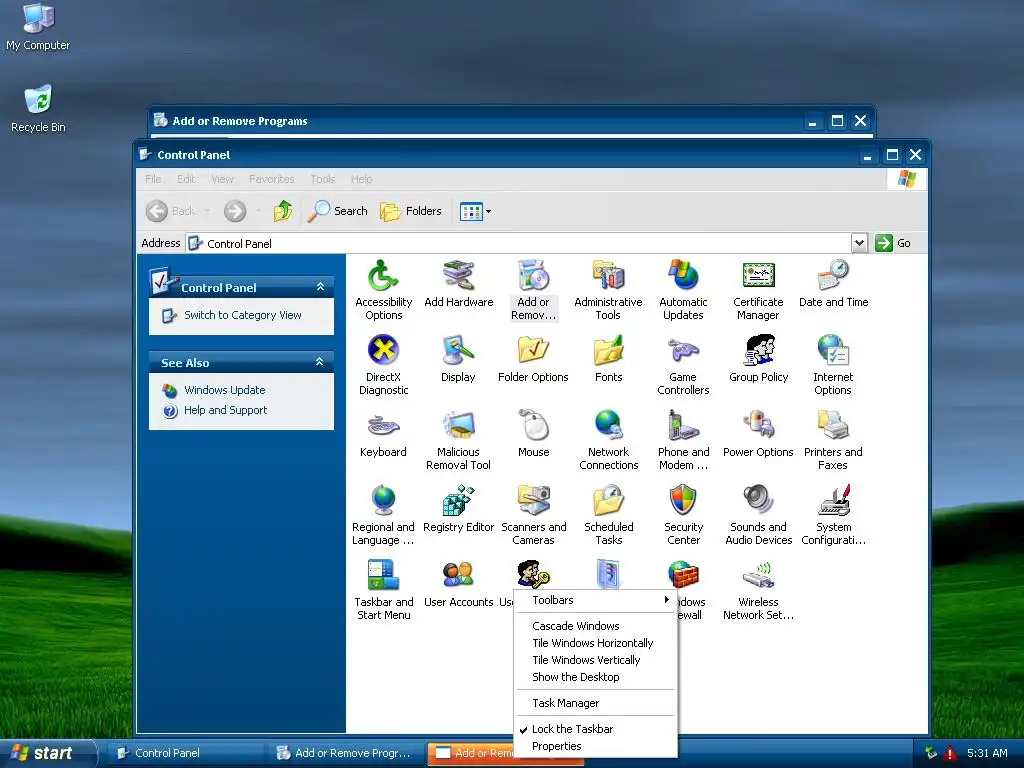The height and width of the screenshot is (768, 1024).
Task: Open Wireless Network Setup icon
Action: click(x=758, y=591)
